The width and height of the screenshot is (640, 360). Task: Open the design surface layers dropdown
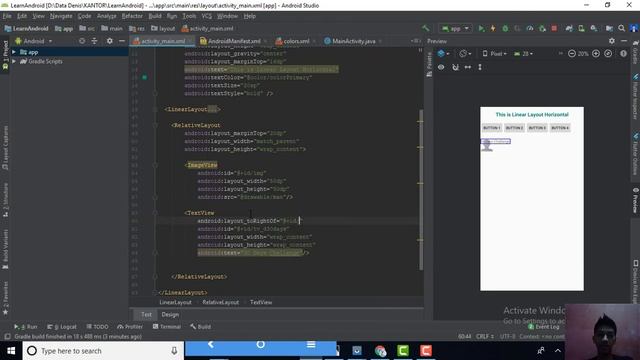click(443, 53)
